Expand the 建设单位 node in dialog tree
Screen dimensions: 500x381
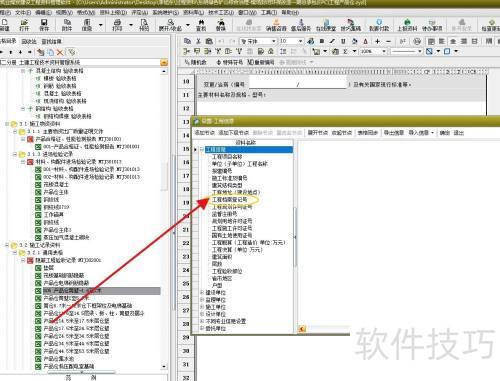point(202,292)
